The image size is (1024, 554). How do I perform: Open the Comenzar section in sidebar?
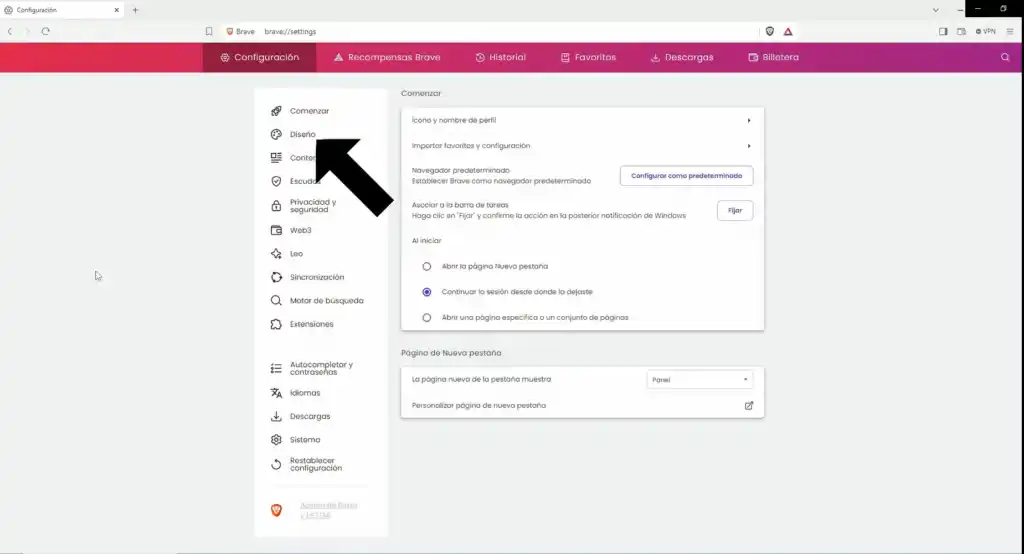coord(309,111)
